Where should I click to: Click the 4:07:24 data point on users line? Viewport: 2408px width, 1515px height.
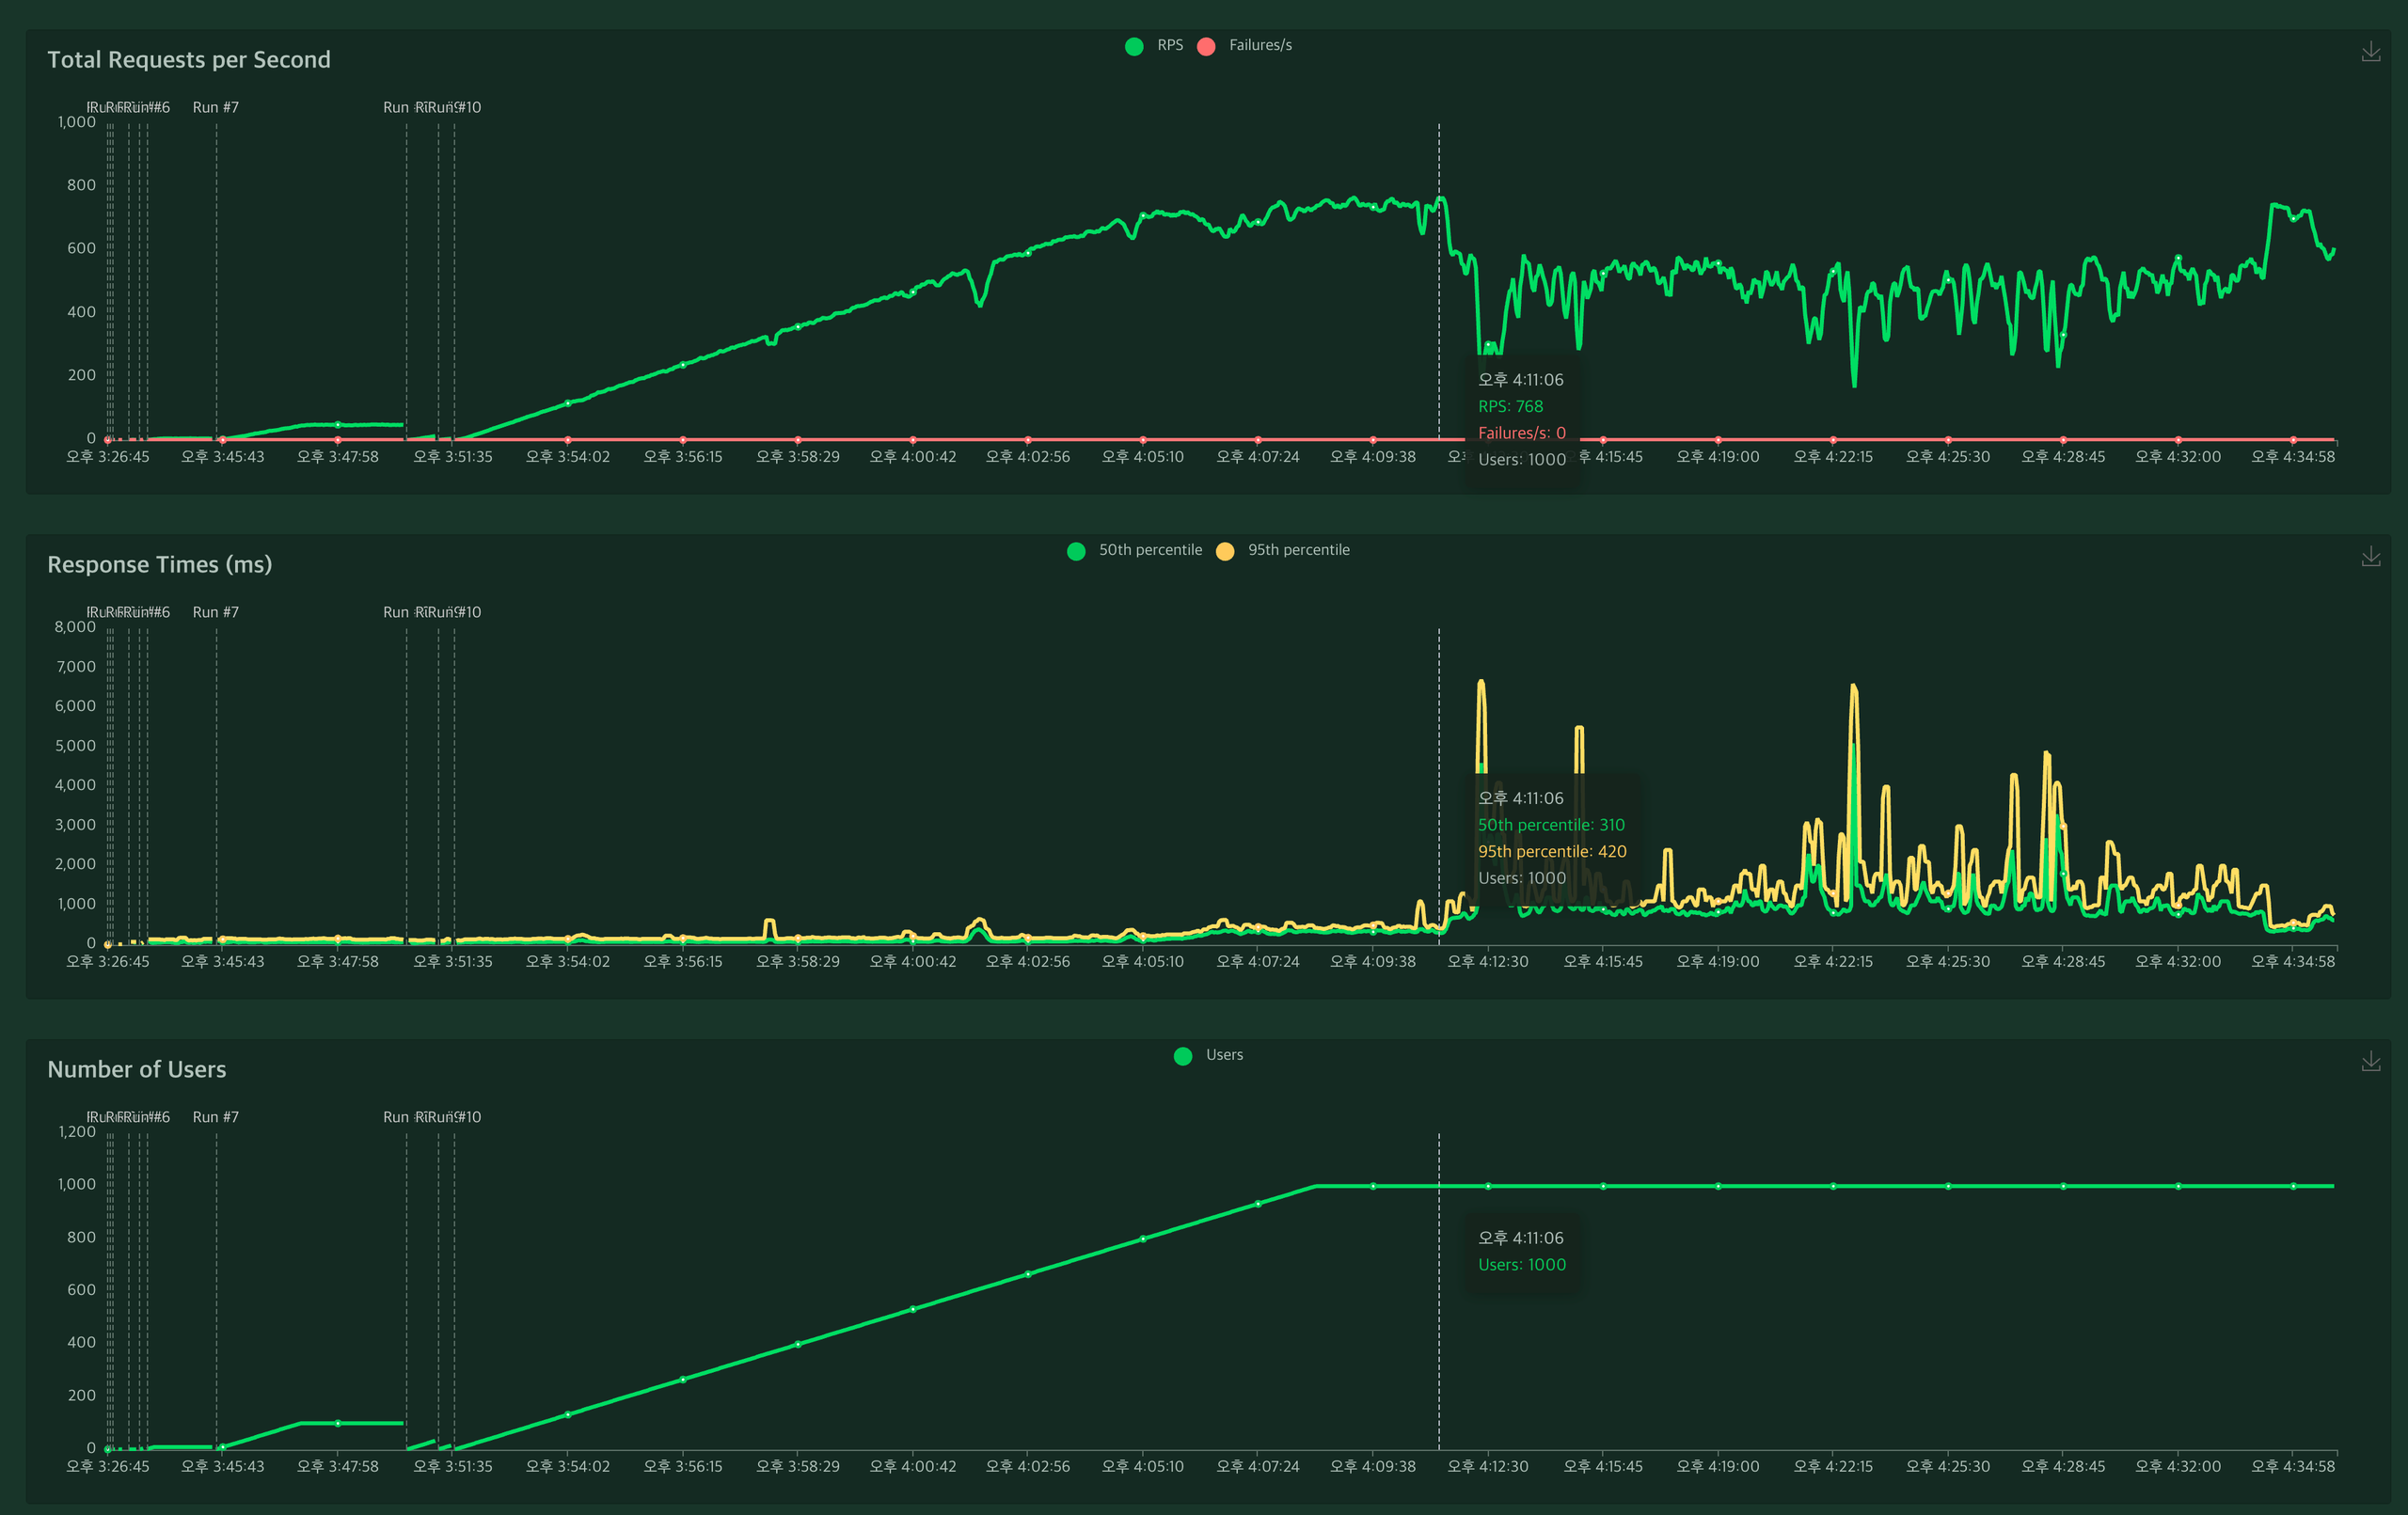tap(1258, 1204)
